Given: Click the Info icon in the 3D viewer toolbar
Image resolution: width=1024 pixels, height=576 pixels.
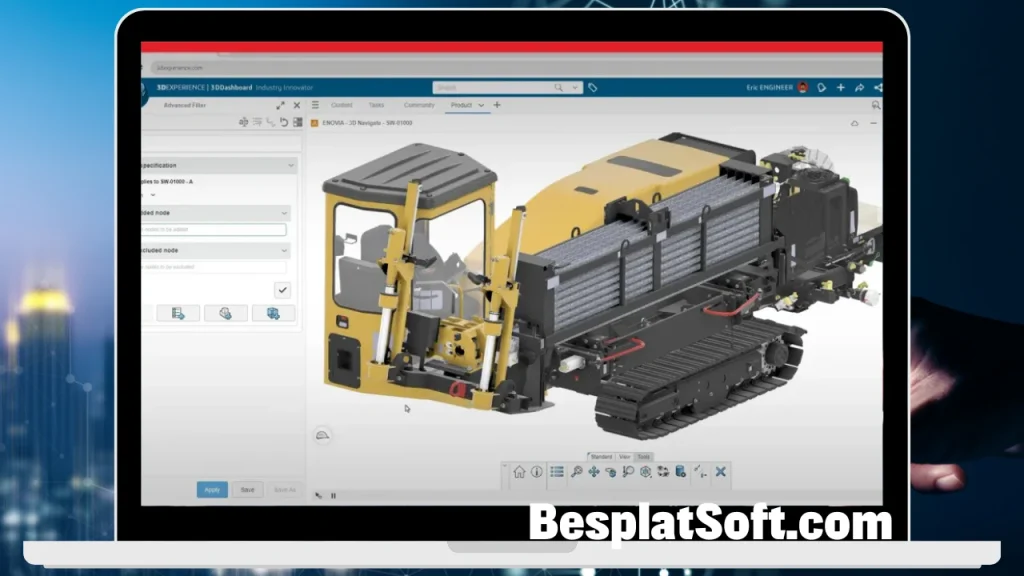Looking at the screenshot, I should (536, 470).
